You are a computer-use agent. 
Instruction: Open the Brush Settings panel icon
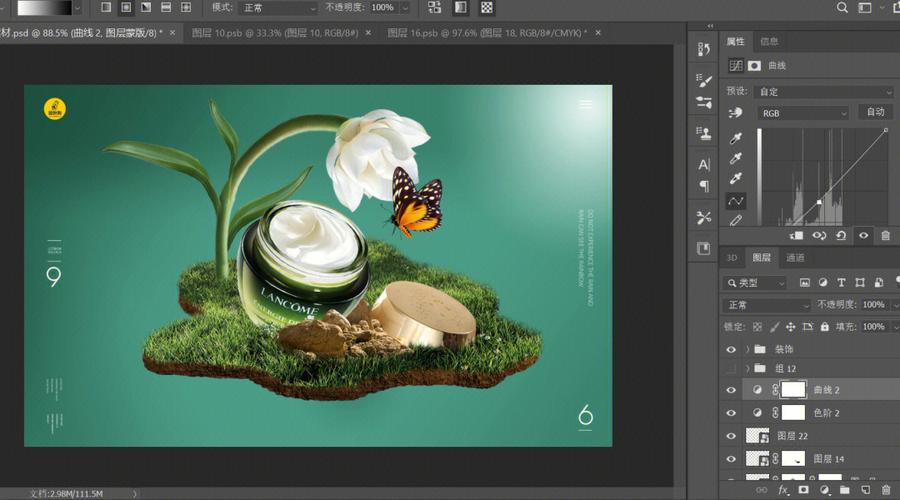coord(704,80)
